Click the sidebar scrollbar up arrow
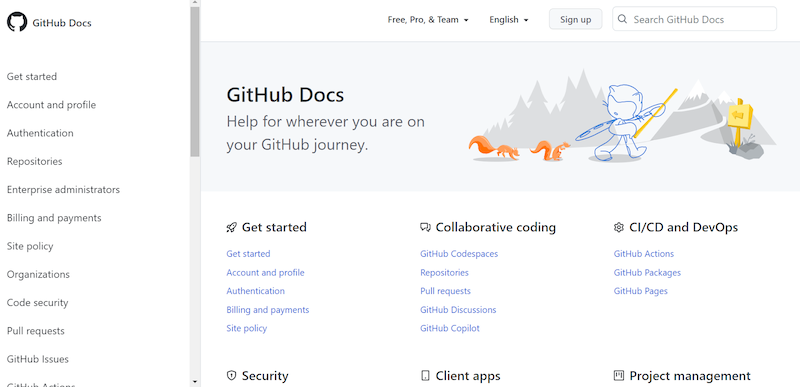800x387 pixels. coord(195,3)
